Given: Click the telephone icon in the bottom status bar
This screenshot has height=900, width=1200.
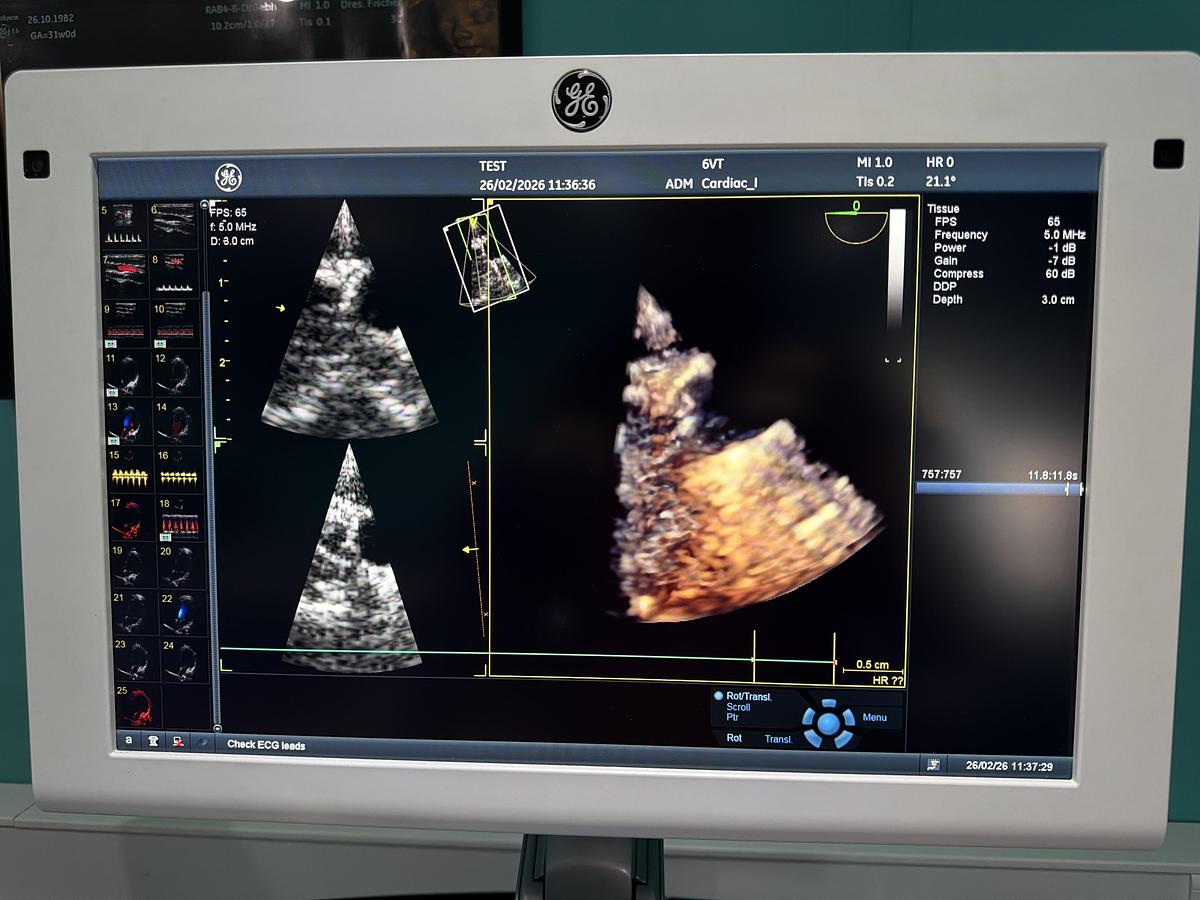Looking at the screenshot, I should (x=153, y=741).
